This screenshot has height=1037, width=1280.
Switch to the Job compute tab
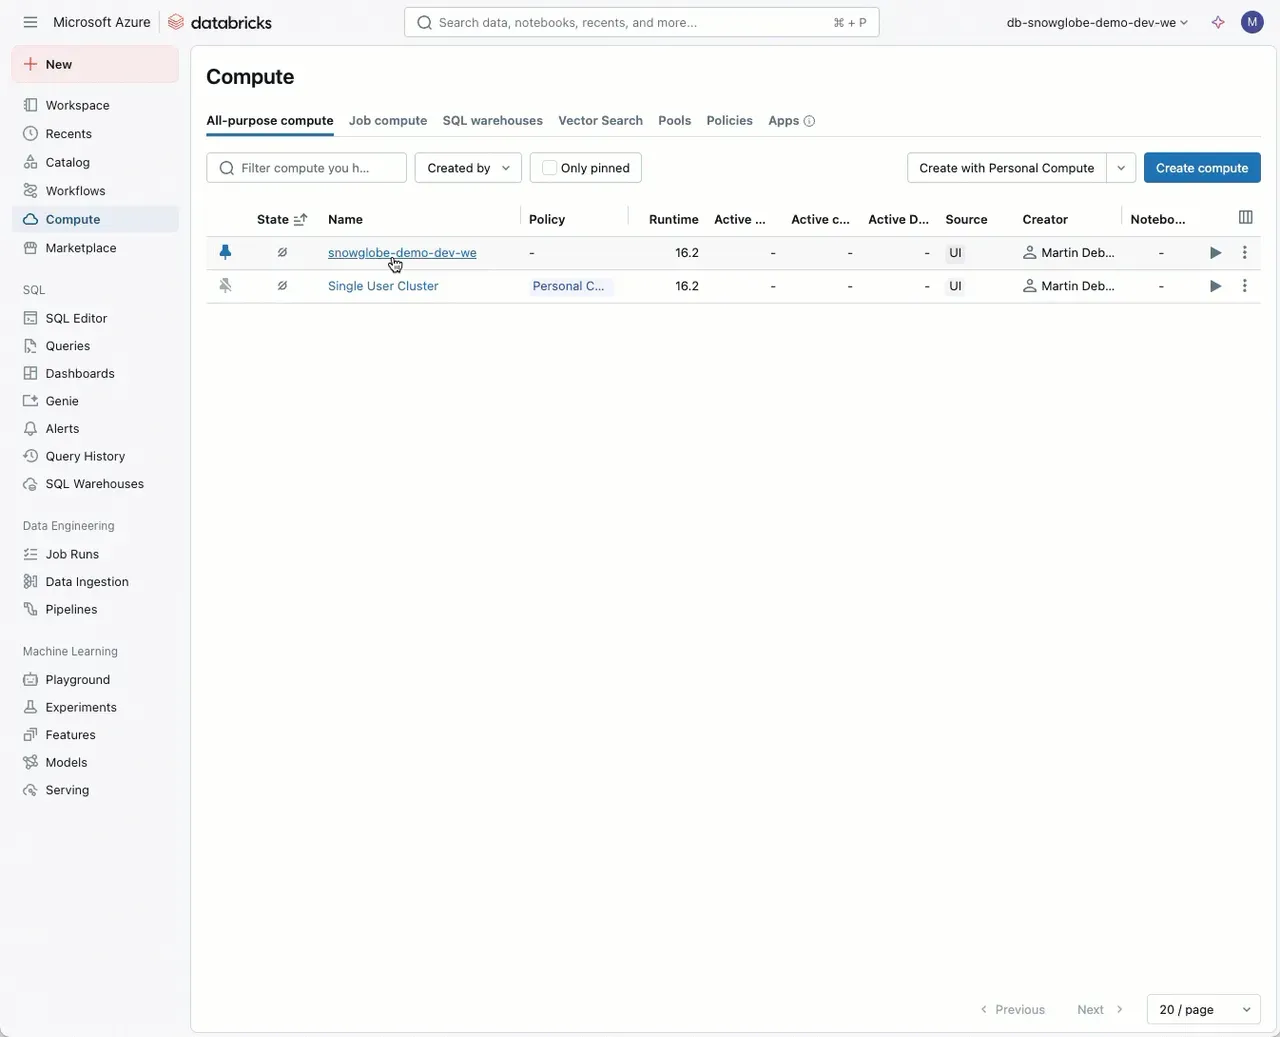click(x=388, y=121)
